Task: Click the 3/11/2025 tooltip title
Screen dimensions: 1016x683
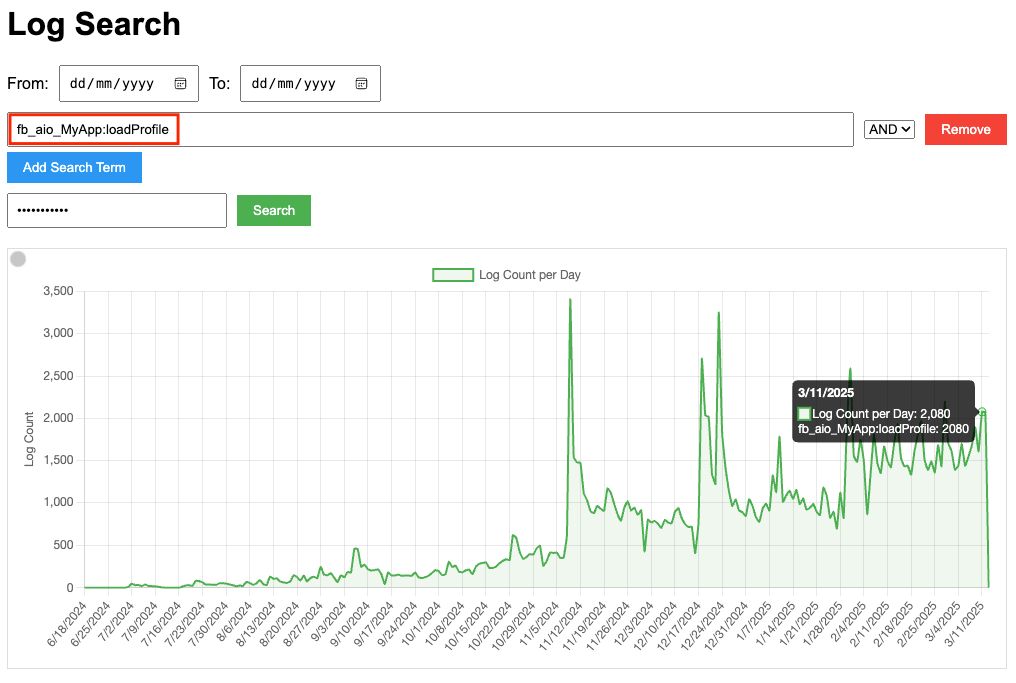Action: pos(826,393)
